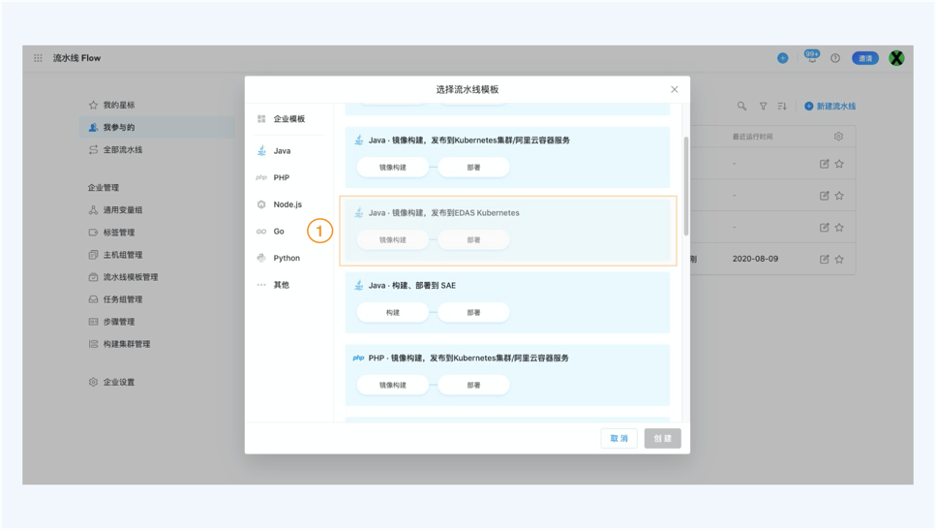Open the help question mark icon

[835, 58]
